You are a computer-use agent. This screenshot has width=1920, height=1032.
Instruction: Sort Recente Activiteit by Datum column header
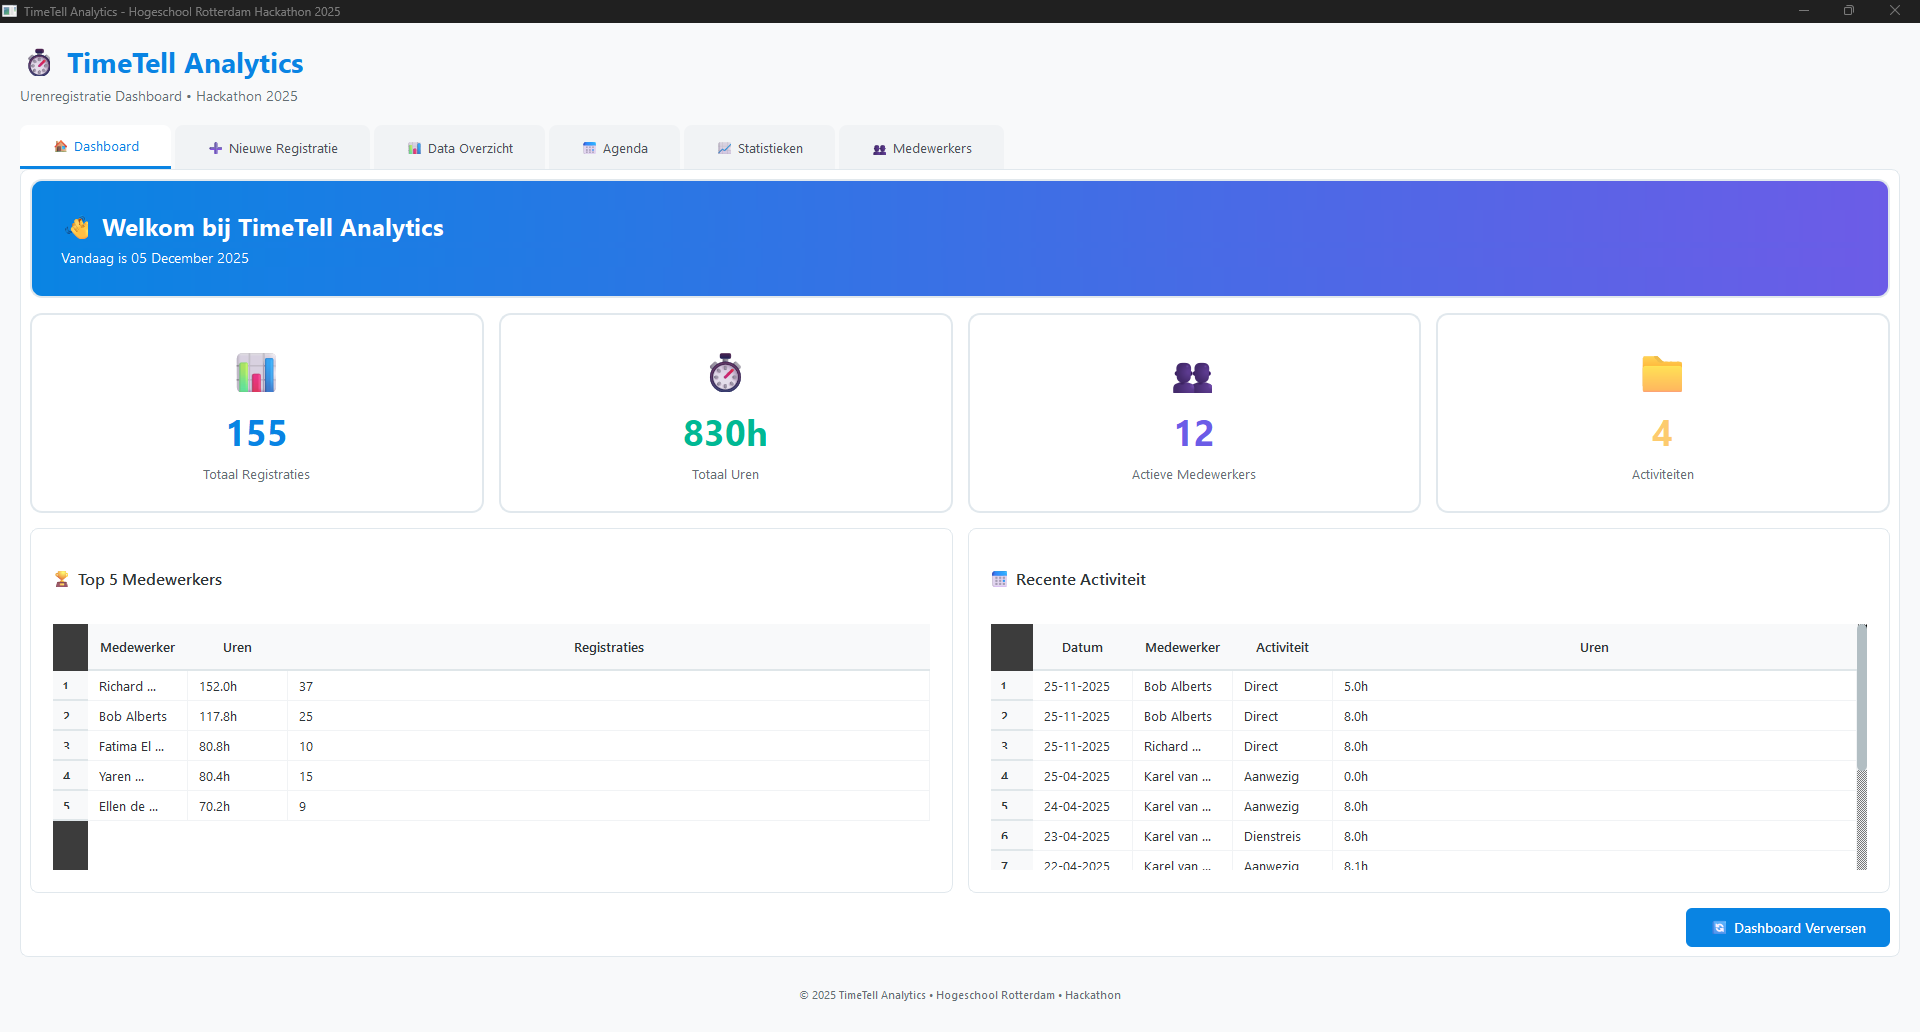coord(1082,648)
